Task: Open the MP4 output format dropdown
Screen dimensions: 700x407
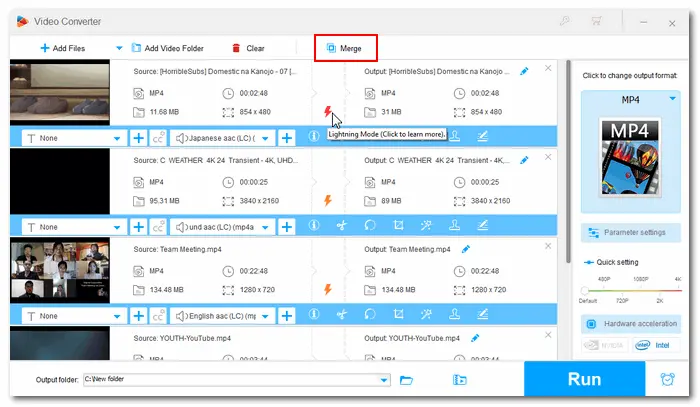Action: (672, 99)
